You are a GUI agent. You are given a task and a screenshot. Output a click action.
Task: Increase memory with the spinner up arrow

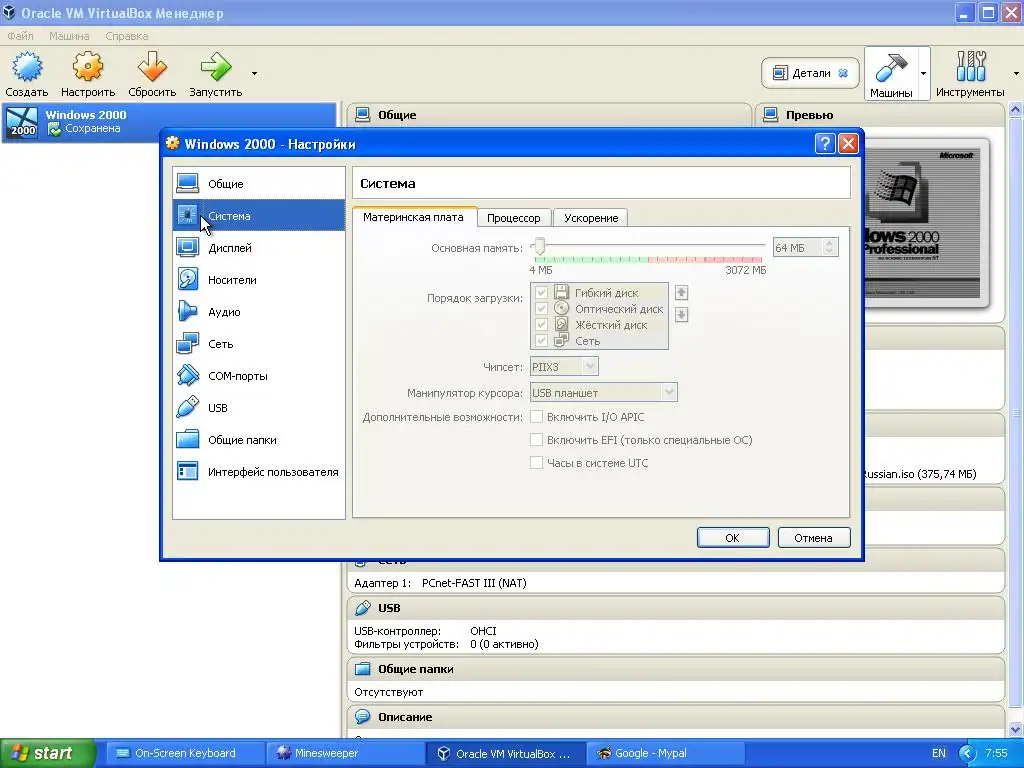coord(830,243)
